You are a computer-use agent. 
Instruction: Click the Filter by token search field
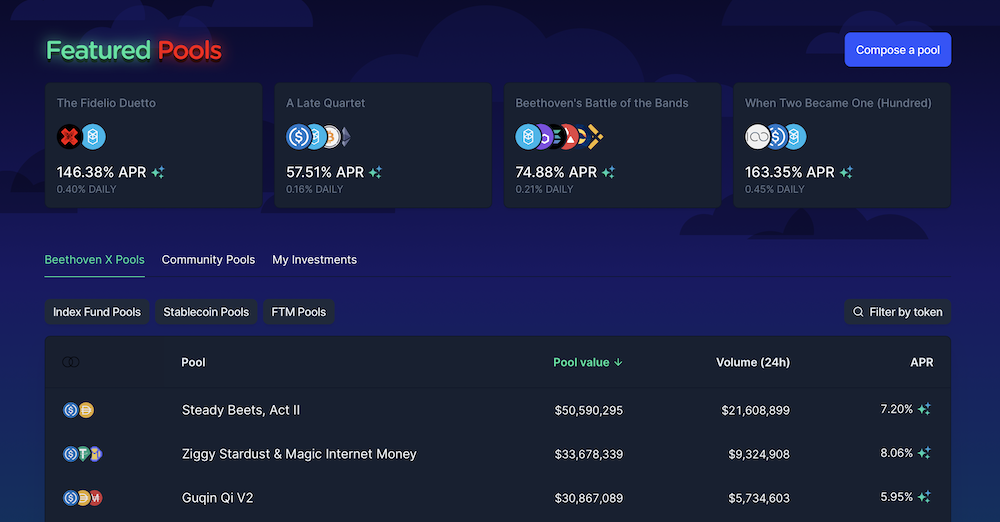[897, 312]
